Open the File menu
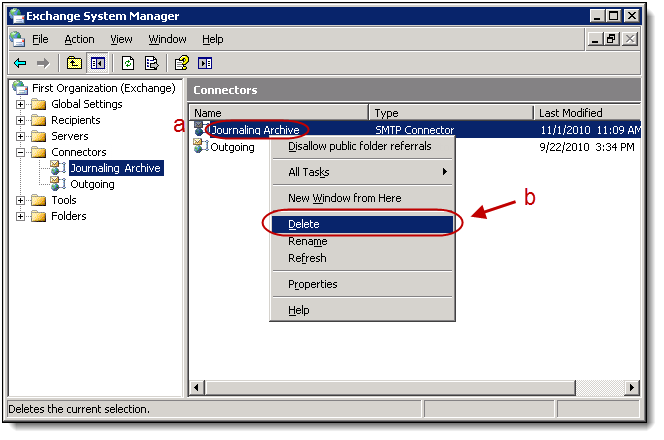664x440 pixels. click(x=40, y=39)
